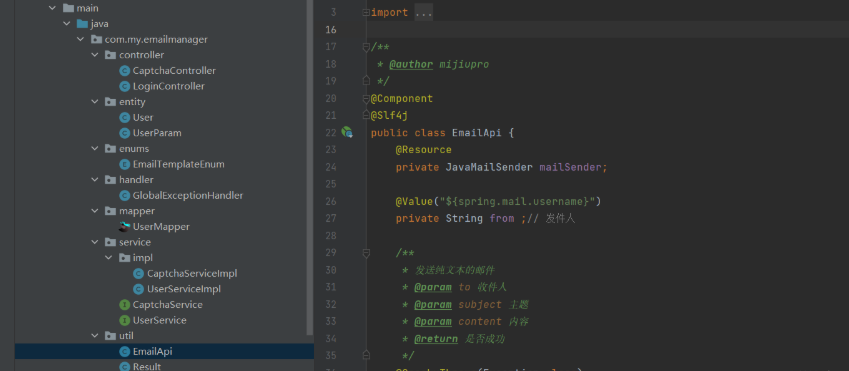The image size is (849, 371).
Task: Click the UserMapper MyBatis icon
Action: pos(125,226)
